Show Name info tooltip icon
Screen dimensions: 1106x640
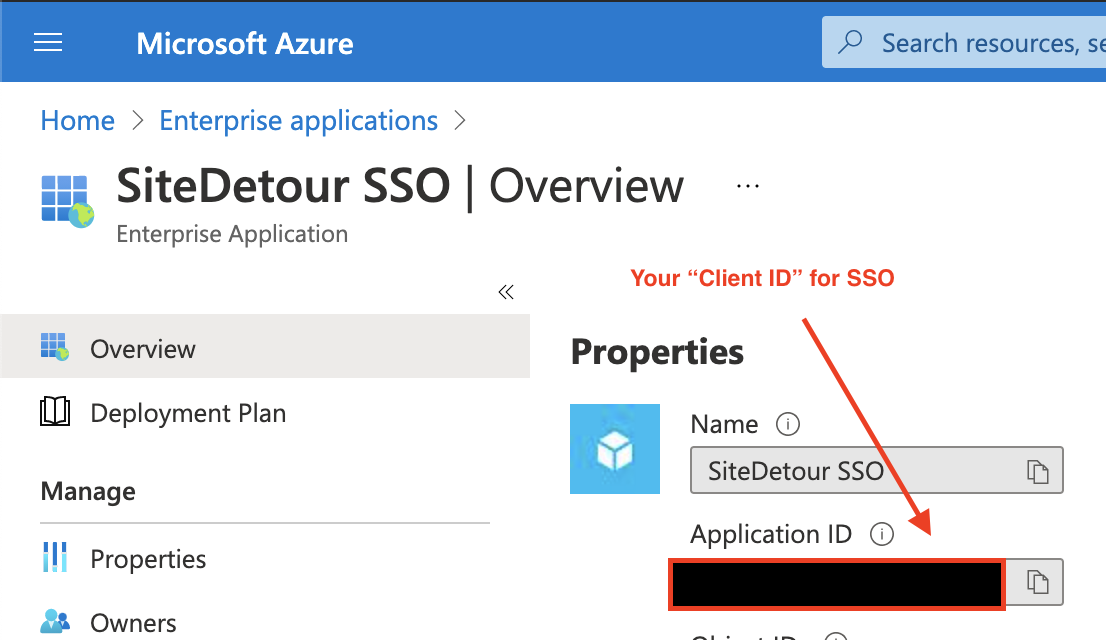pyautogui.click(x=787, y=424)
